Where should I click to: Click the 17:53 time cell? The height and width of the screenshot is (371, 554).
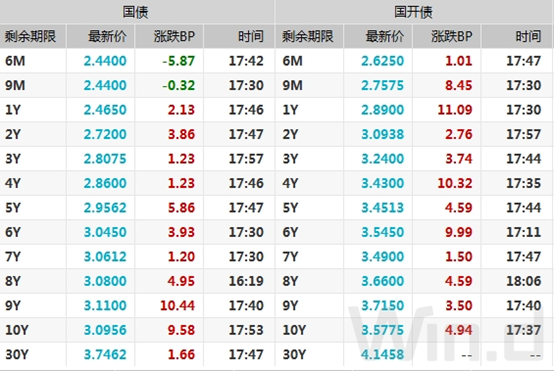pos(246,330)
